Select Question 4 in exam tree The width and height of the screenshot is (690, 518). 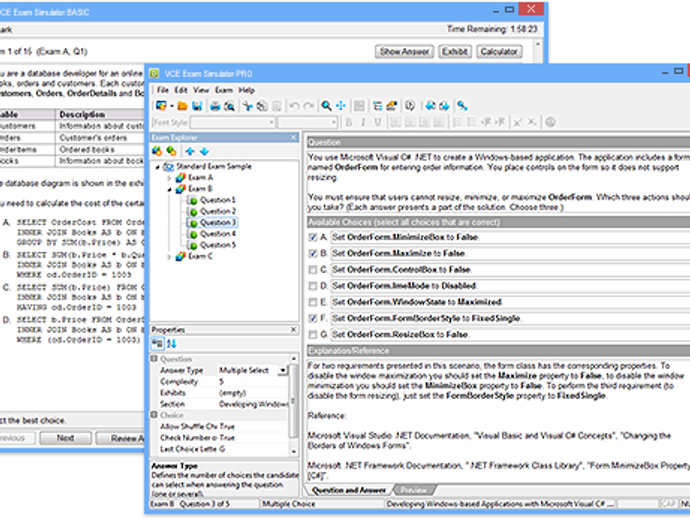point(217,234)
